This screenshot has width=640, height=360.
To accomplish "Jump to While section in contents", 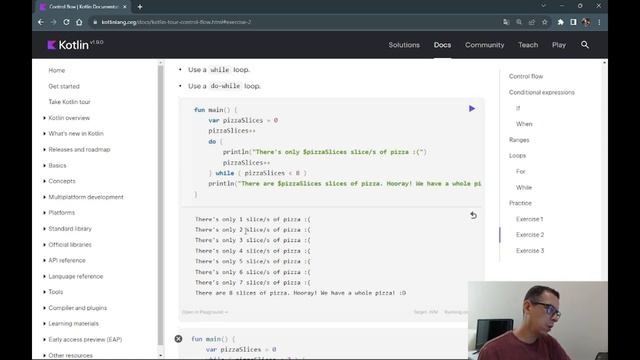I will (524, 187).
